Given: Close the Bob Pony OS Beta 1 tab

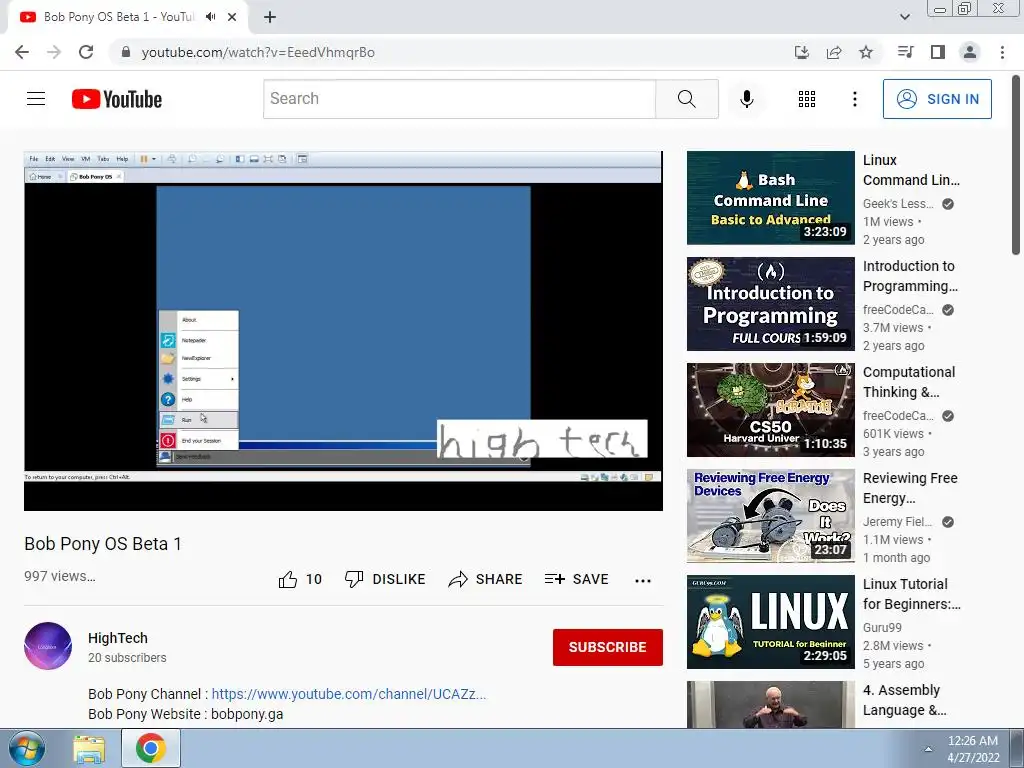Looking at the screenshot, I should (232, 17).
